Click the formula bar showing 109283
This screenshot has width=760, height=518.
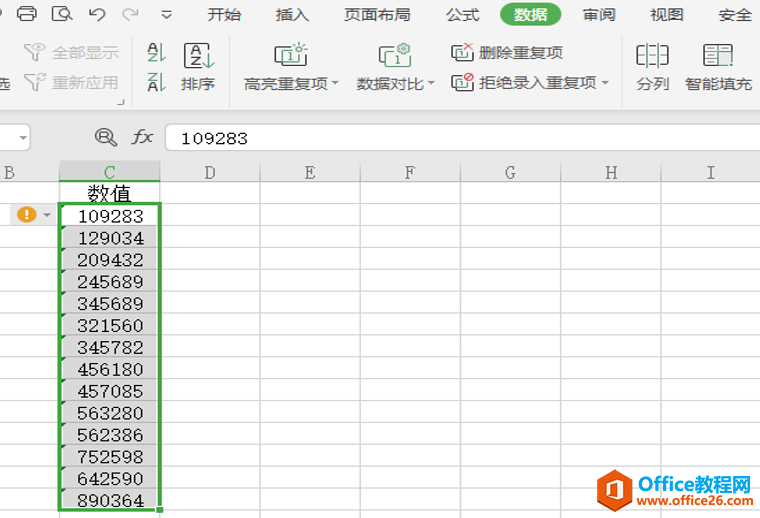[x=462, y=138]
